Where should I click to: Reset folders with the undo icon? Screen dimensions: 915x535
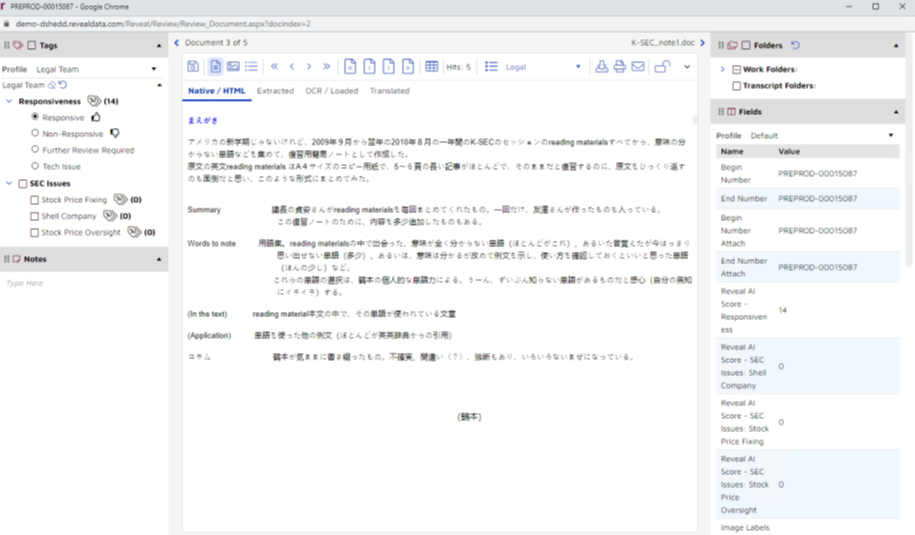(796, 45)
